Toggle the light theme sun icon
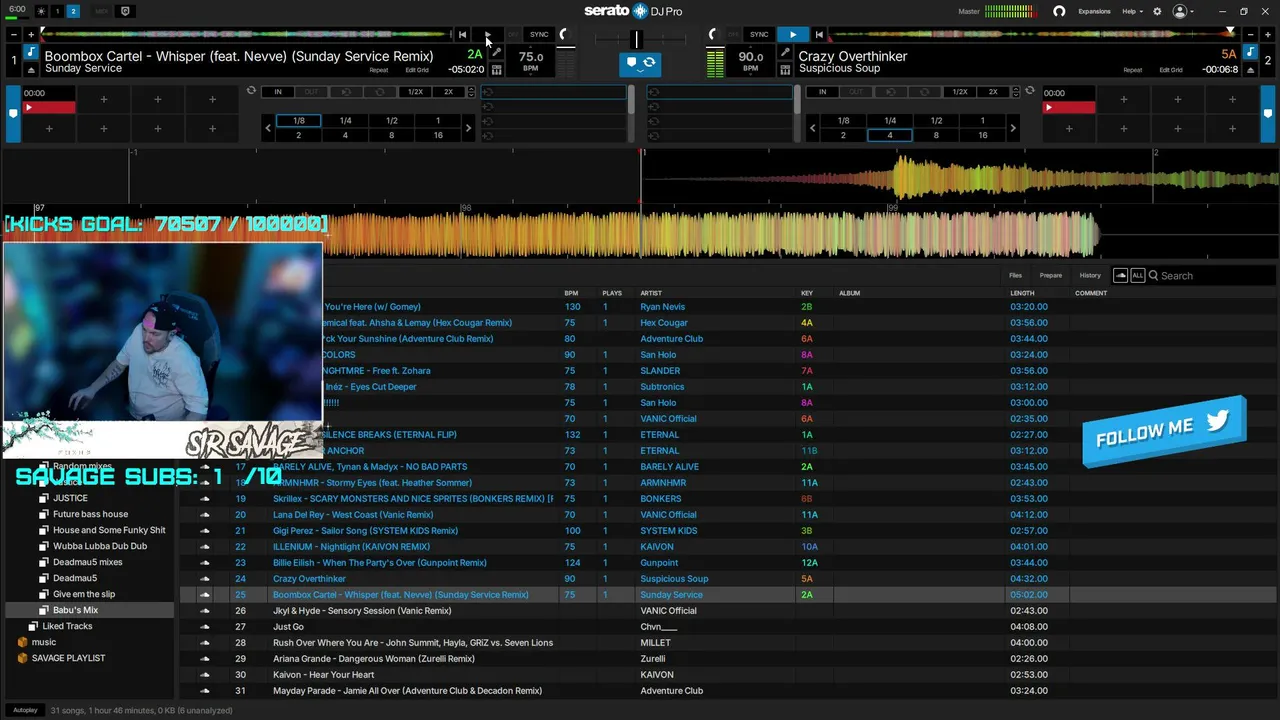This screenshot has height=720, width=1280. tap(41, 11)
